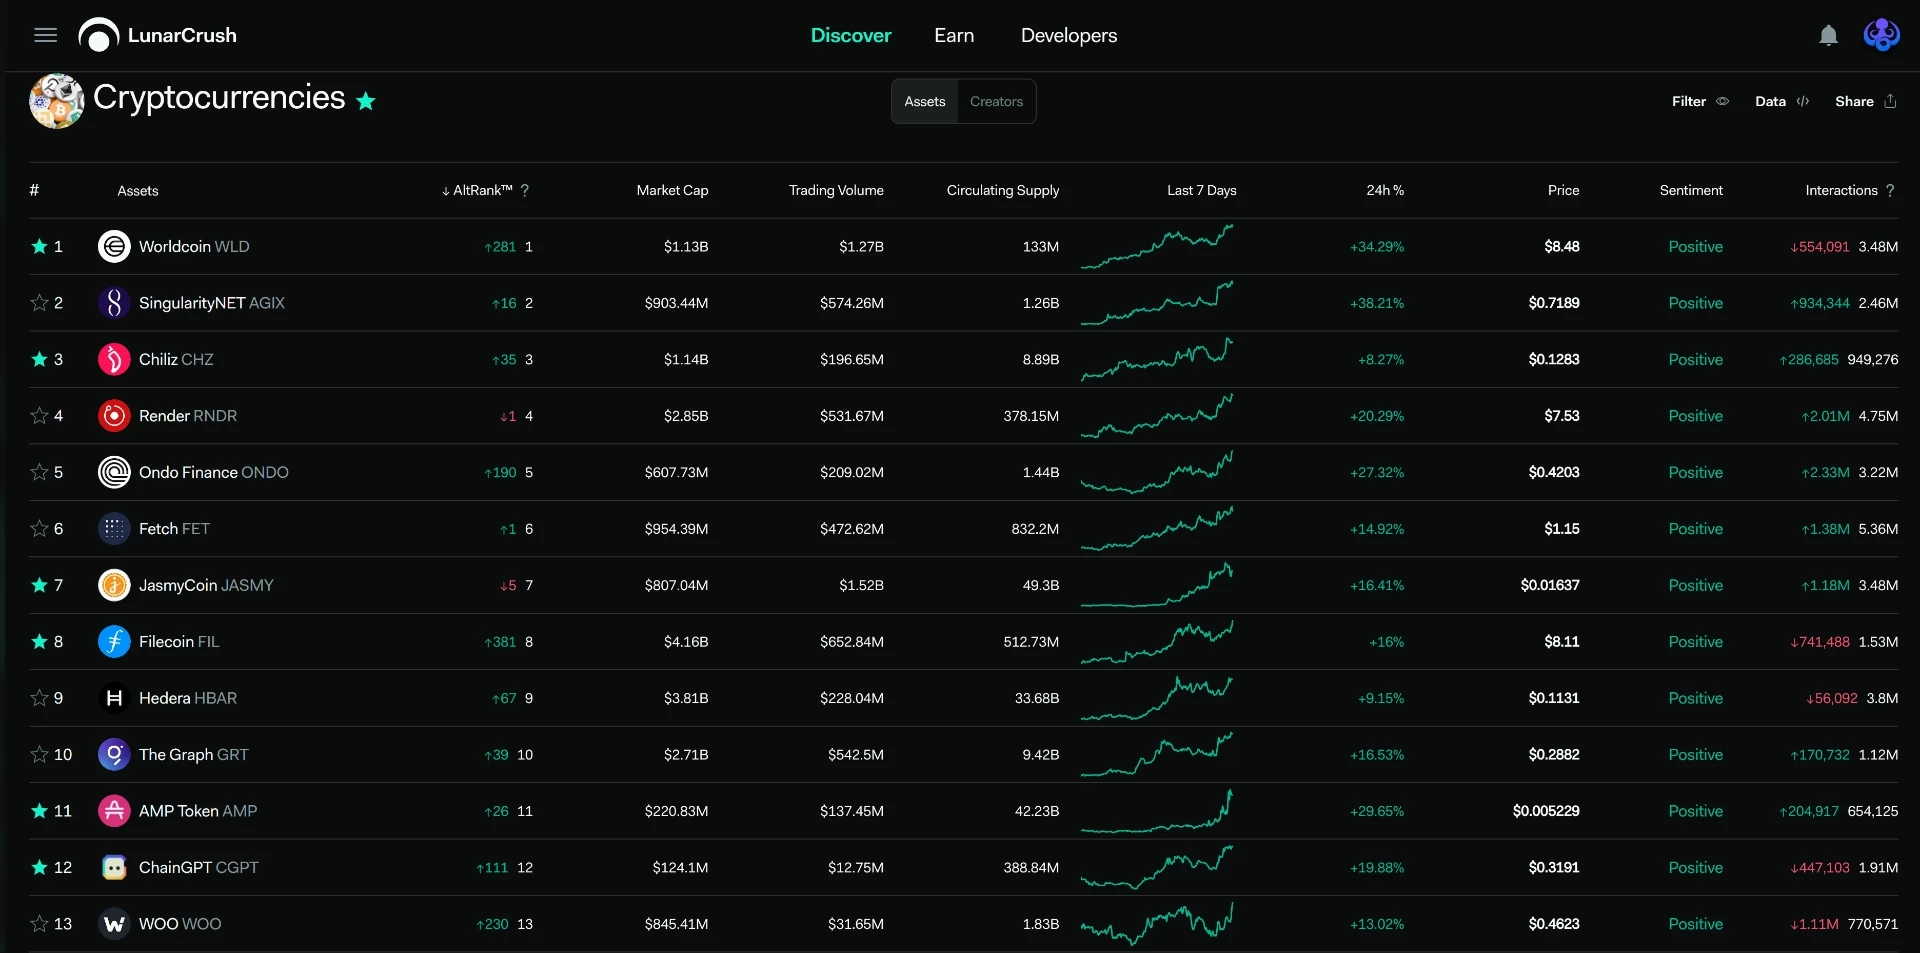Open the Earn navigation item
1920x953 pixels.
(954, 35)
